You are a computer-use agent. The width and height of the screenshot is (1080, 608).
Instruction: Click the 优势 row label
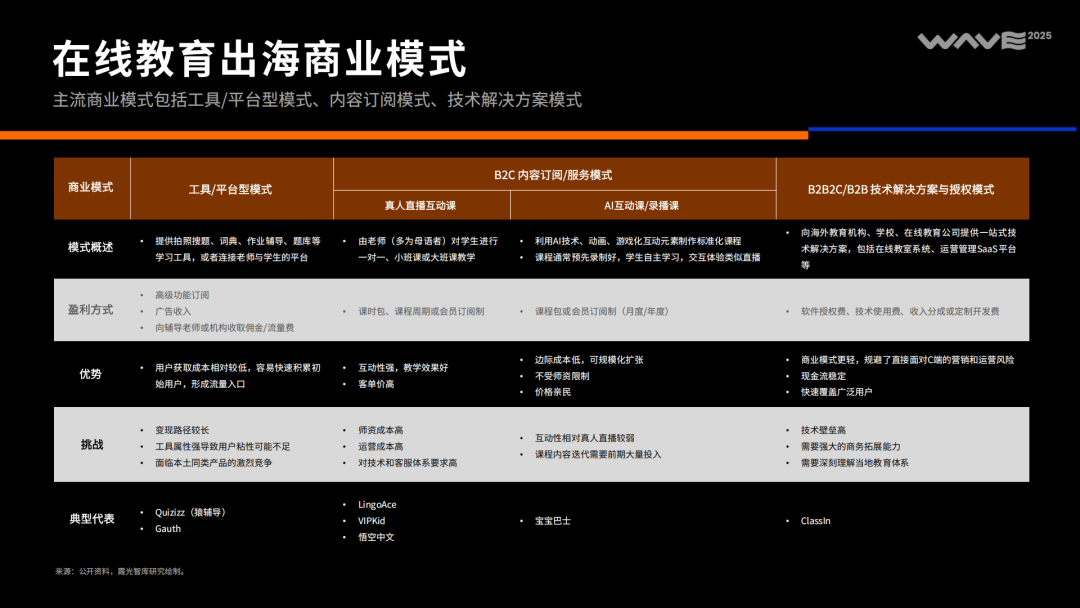(x=89, y=372)
